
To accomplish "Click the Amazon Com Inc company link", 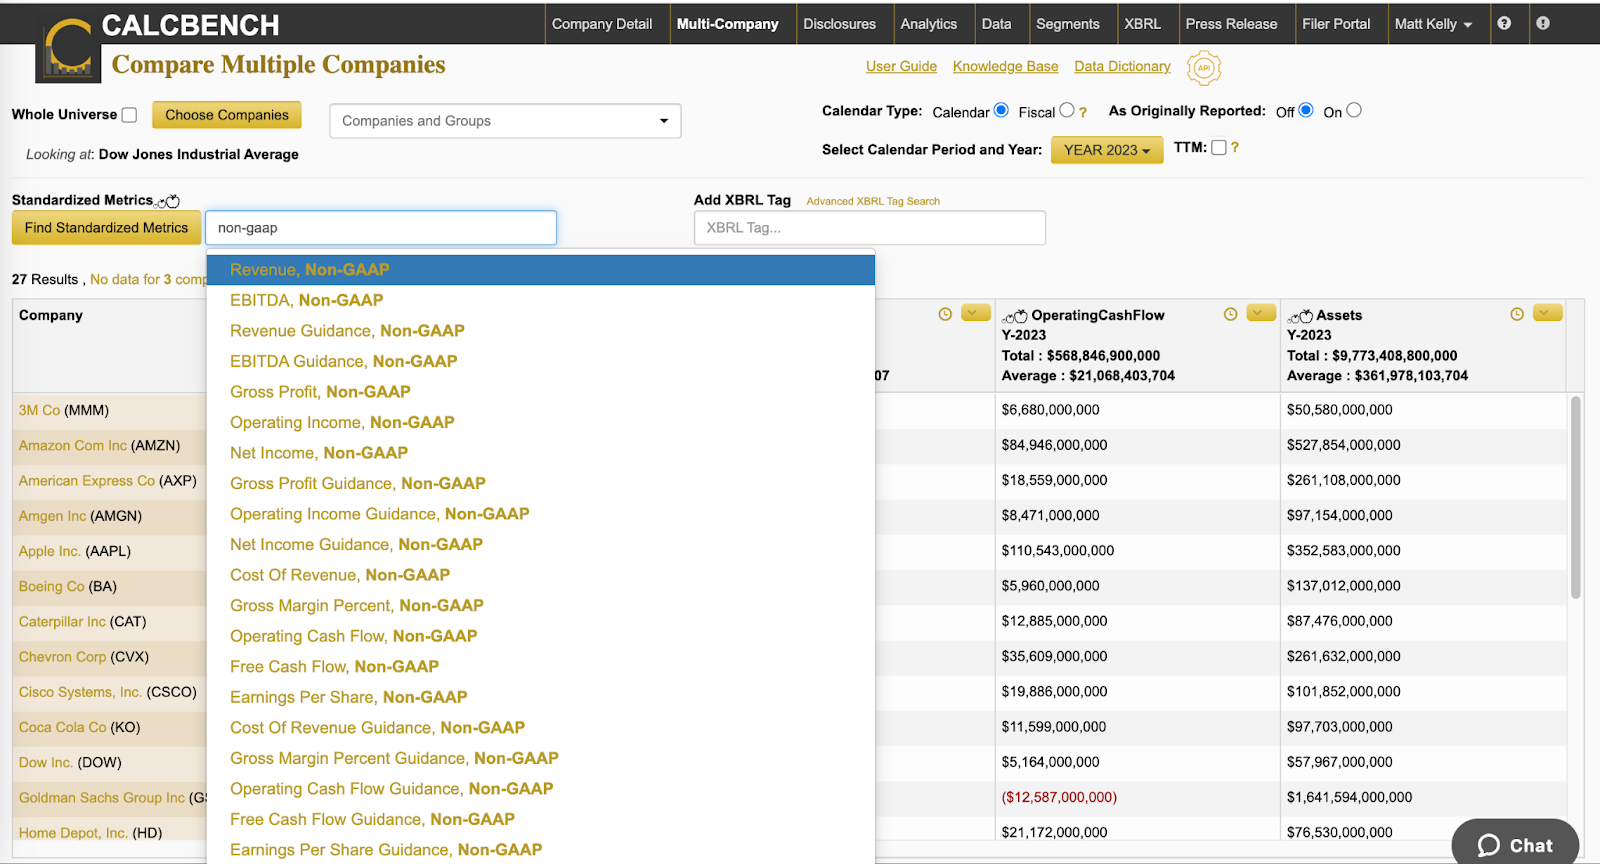I will [x=73, y=445].
